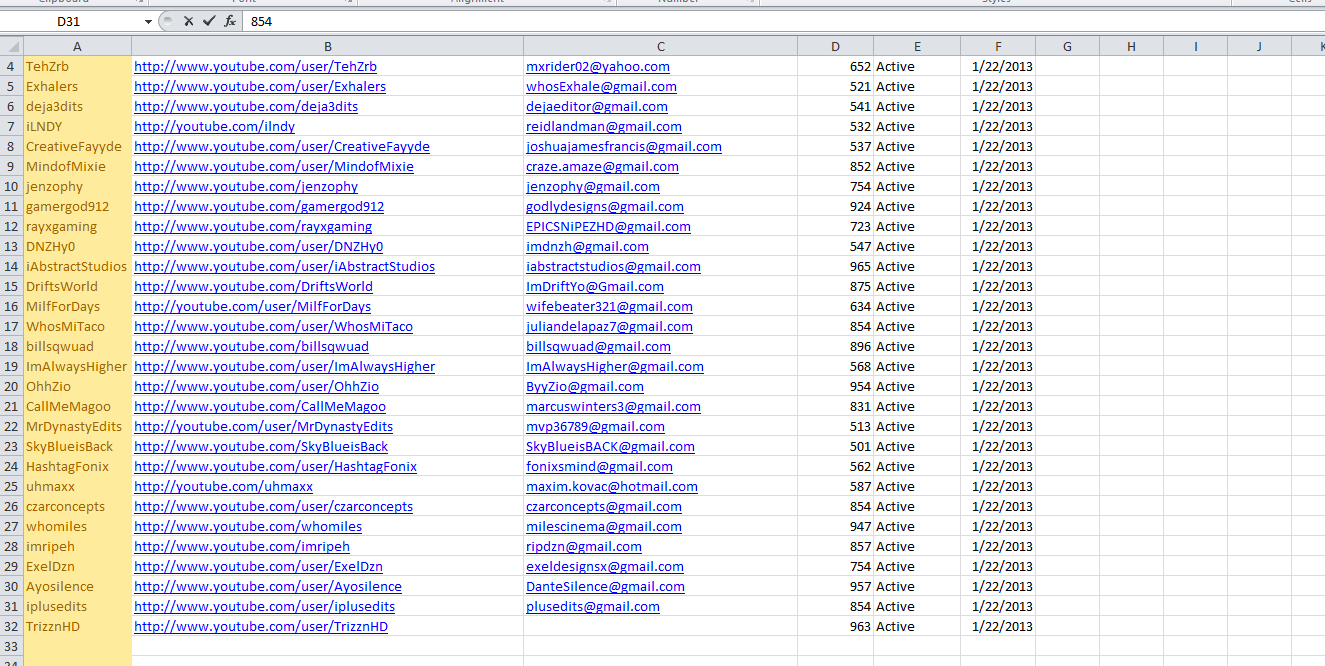The image size is (1325, 666).
Task: Select the cell containing HashtagFonix name
Action: 78,466
